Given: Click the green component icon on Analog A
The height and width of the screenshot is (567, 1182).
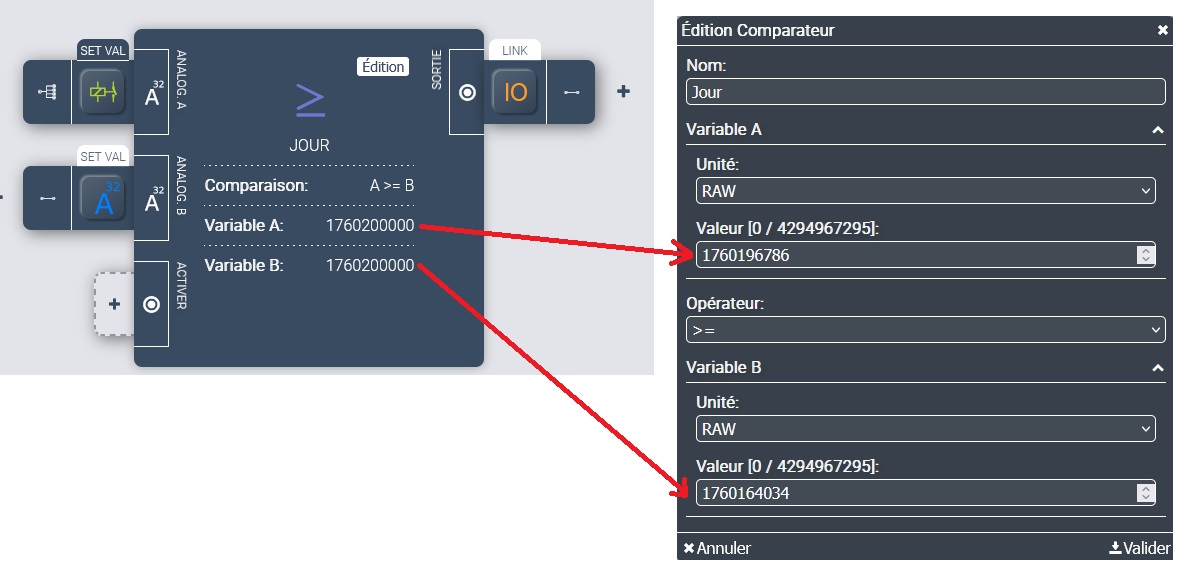Looking at the screenshot, I should pyautogui.click(x=103, y=92).
